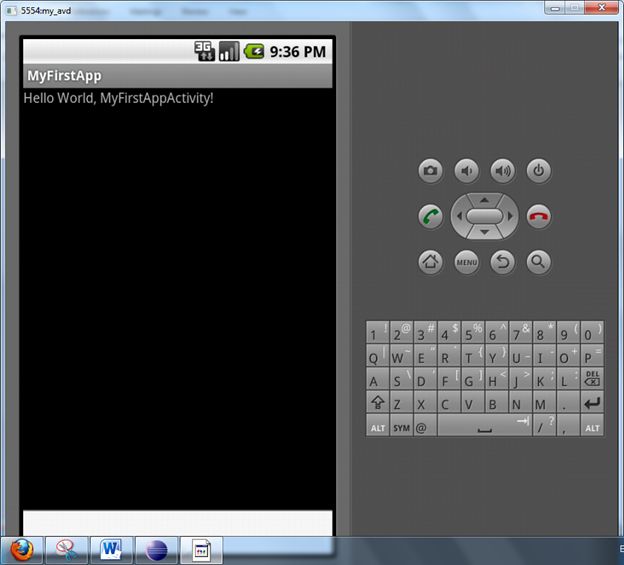The image size is (624, 565).
Task: Tap the 9 key on emulator keyboard
Action: pos(568,332)
